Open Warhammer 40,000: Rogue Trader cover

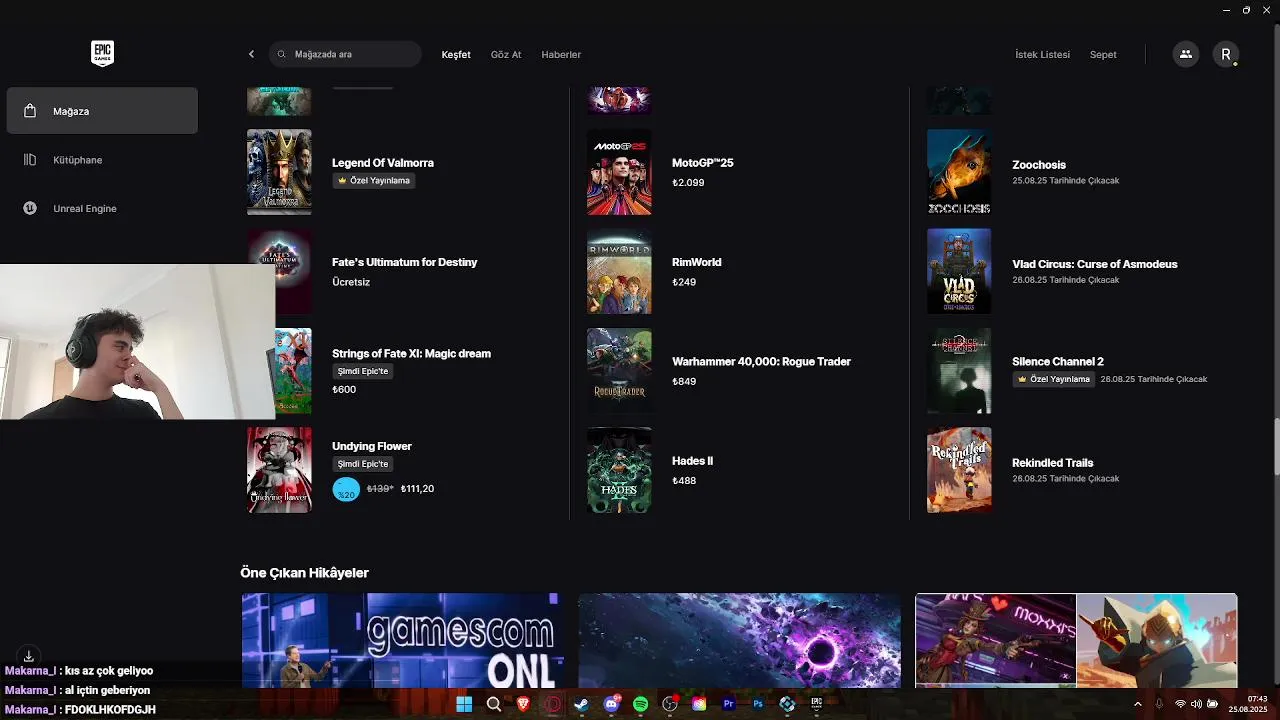pyautogui.click(x=619, y=371)
